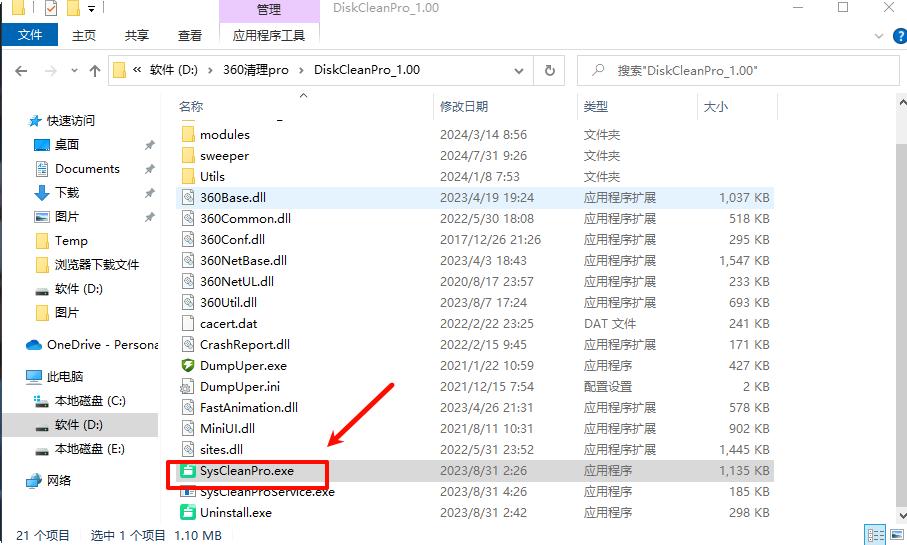Switch to the 查看 ribbon tab

tap(190, 35)
